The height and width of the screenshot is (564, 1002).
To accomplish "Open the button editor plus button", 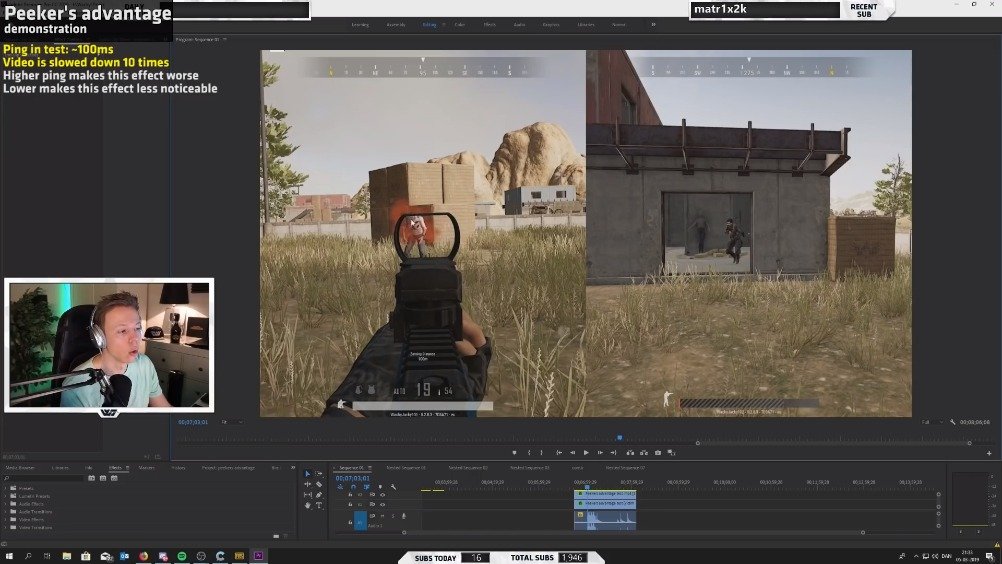I will coord(989,453).
